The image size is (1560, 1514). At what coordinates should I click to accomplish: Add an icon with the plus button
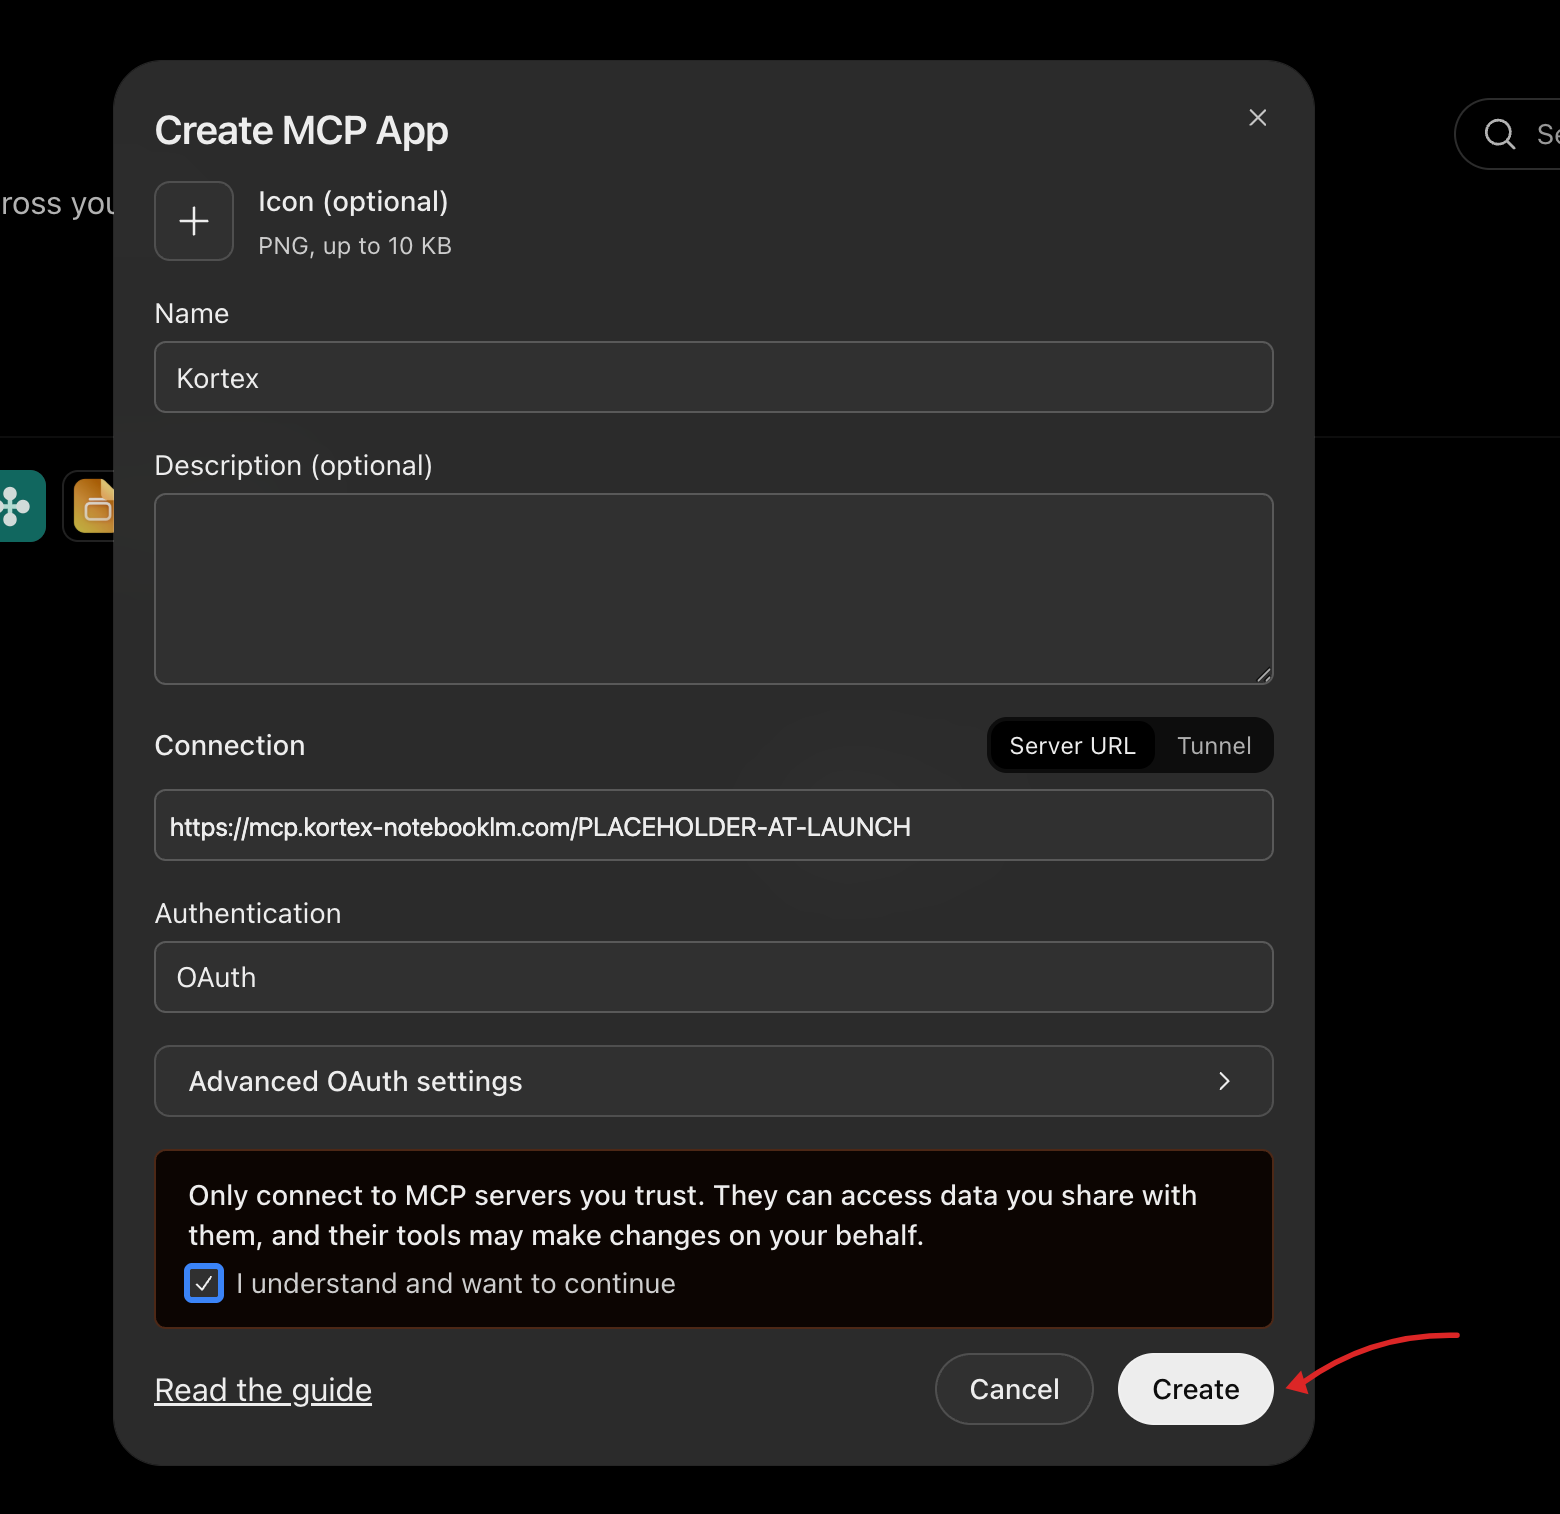click(x=194, y=221)
